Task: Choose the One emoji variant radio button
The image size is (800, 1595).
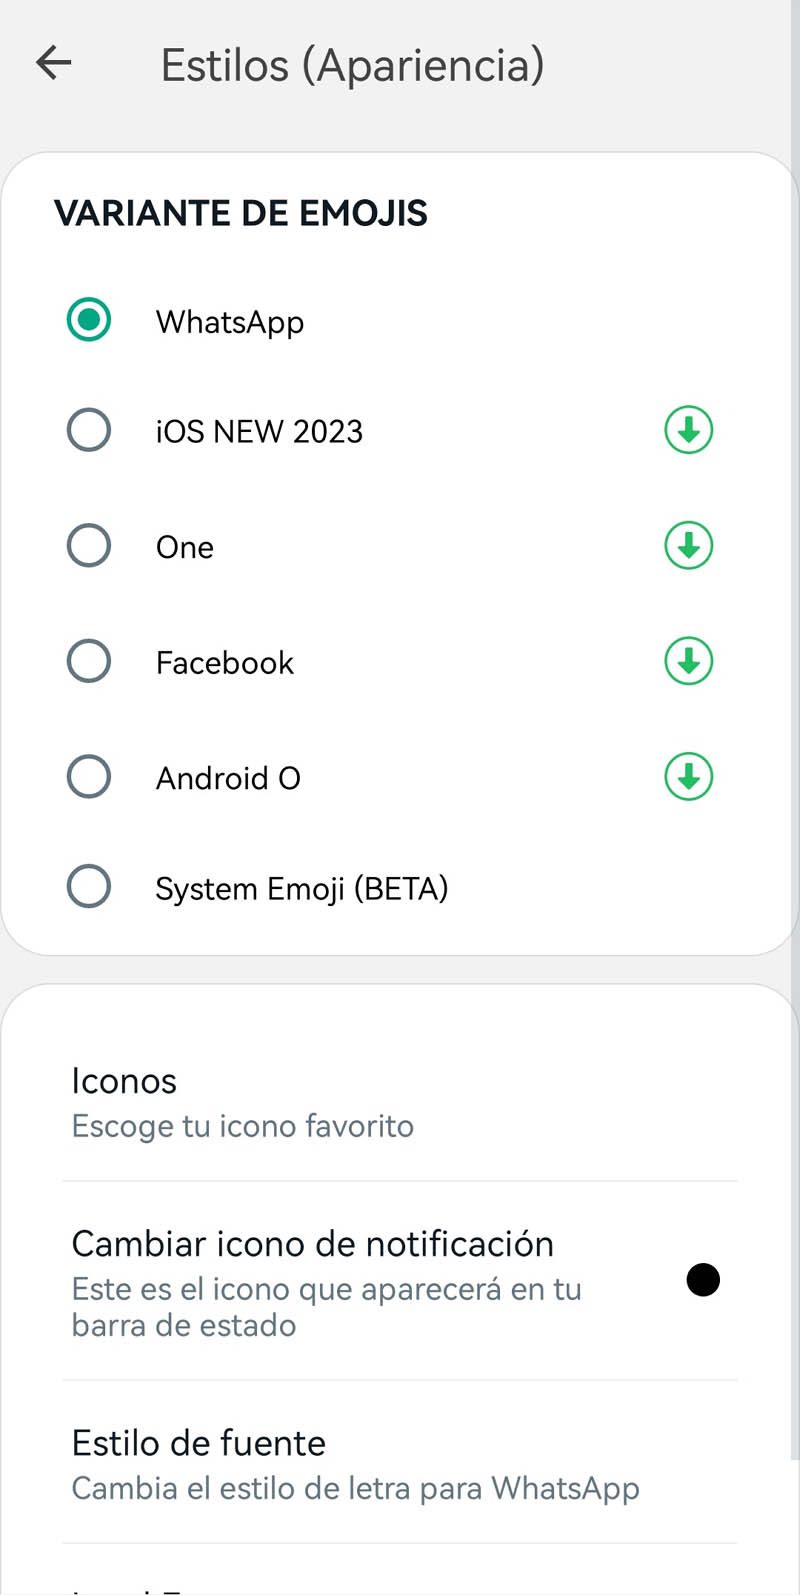Action: 89,546
